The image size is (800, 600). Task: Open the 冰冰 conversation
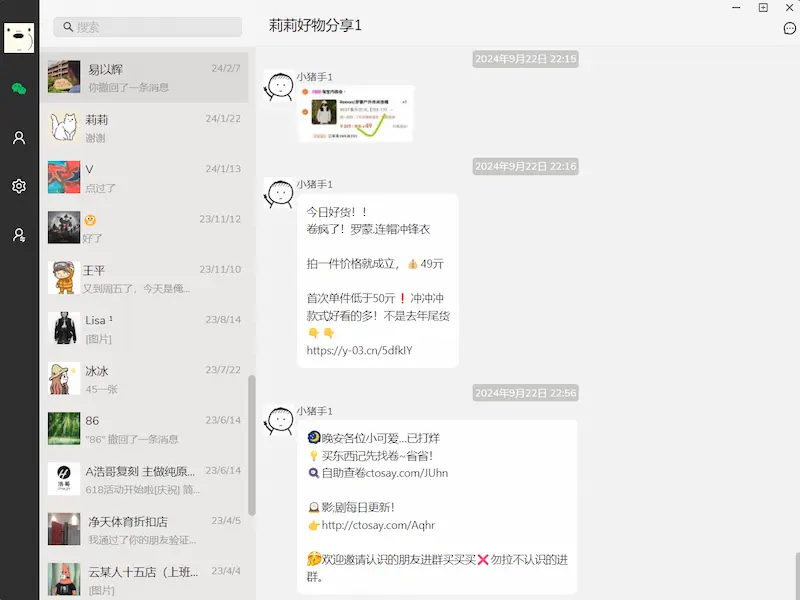click(145, 380)
